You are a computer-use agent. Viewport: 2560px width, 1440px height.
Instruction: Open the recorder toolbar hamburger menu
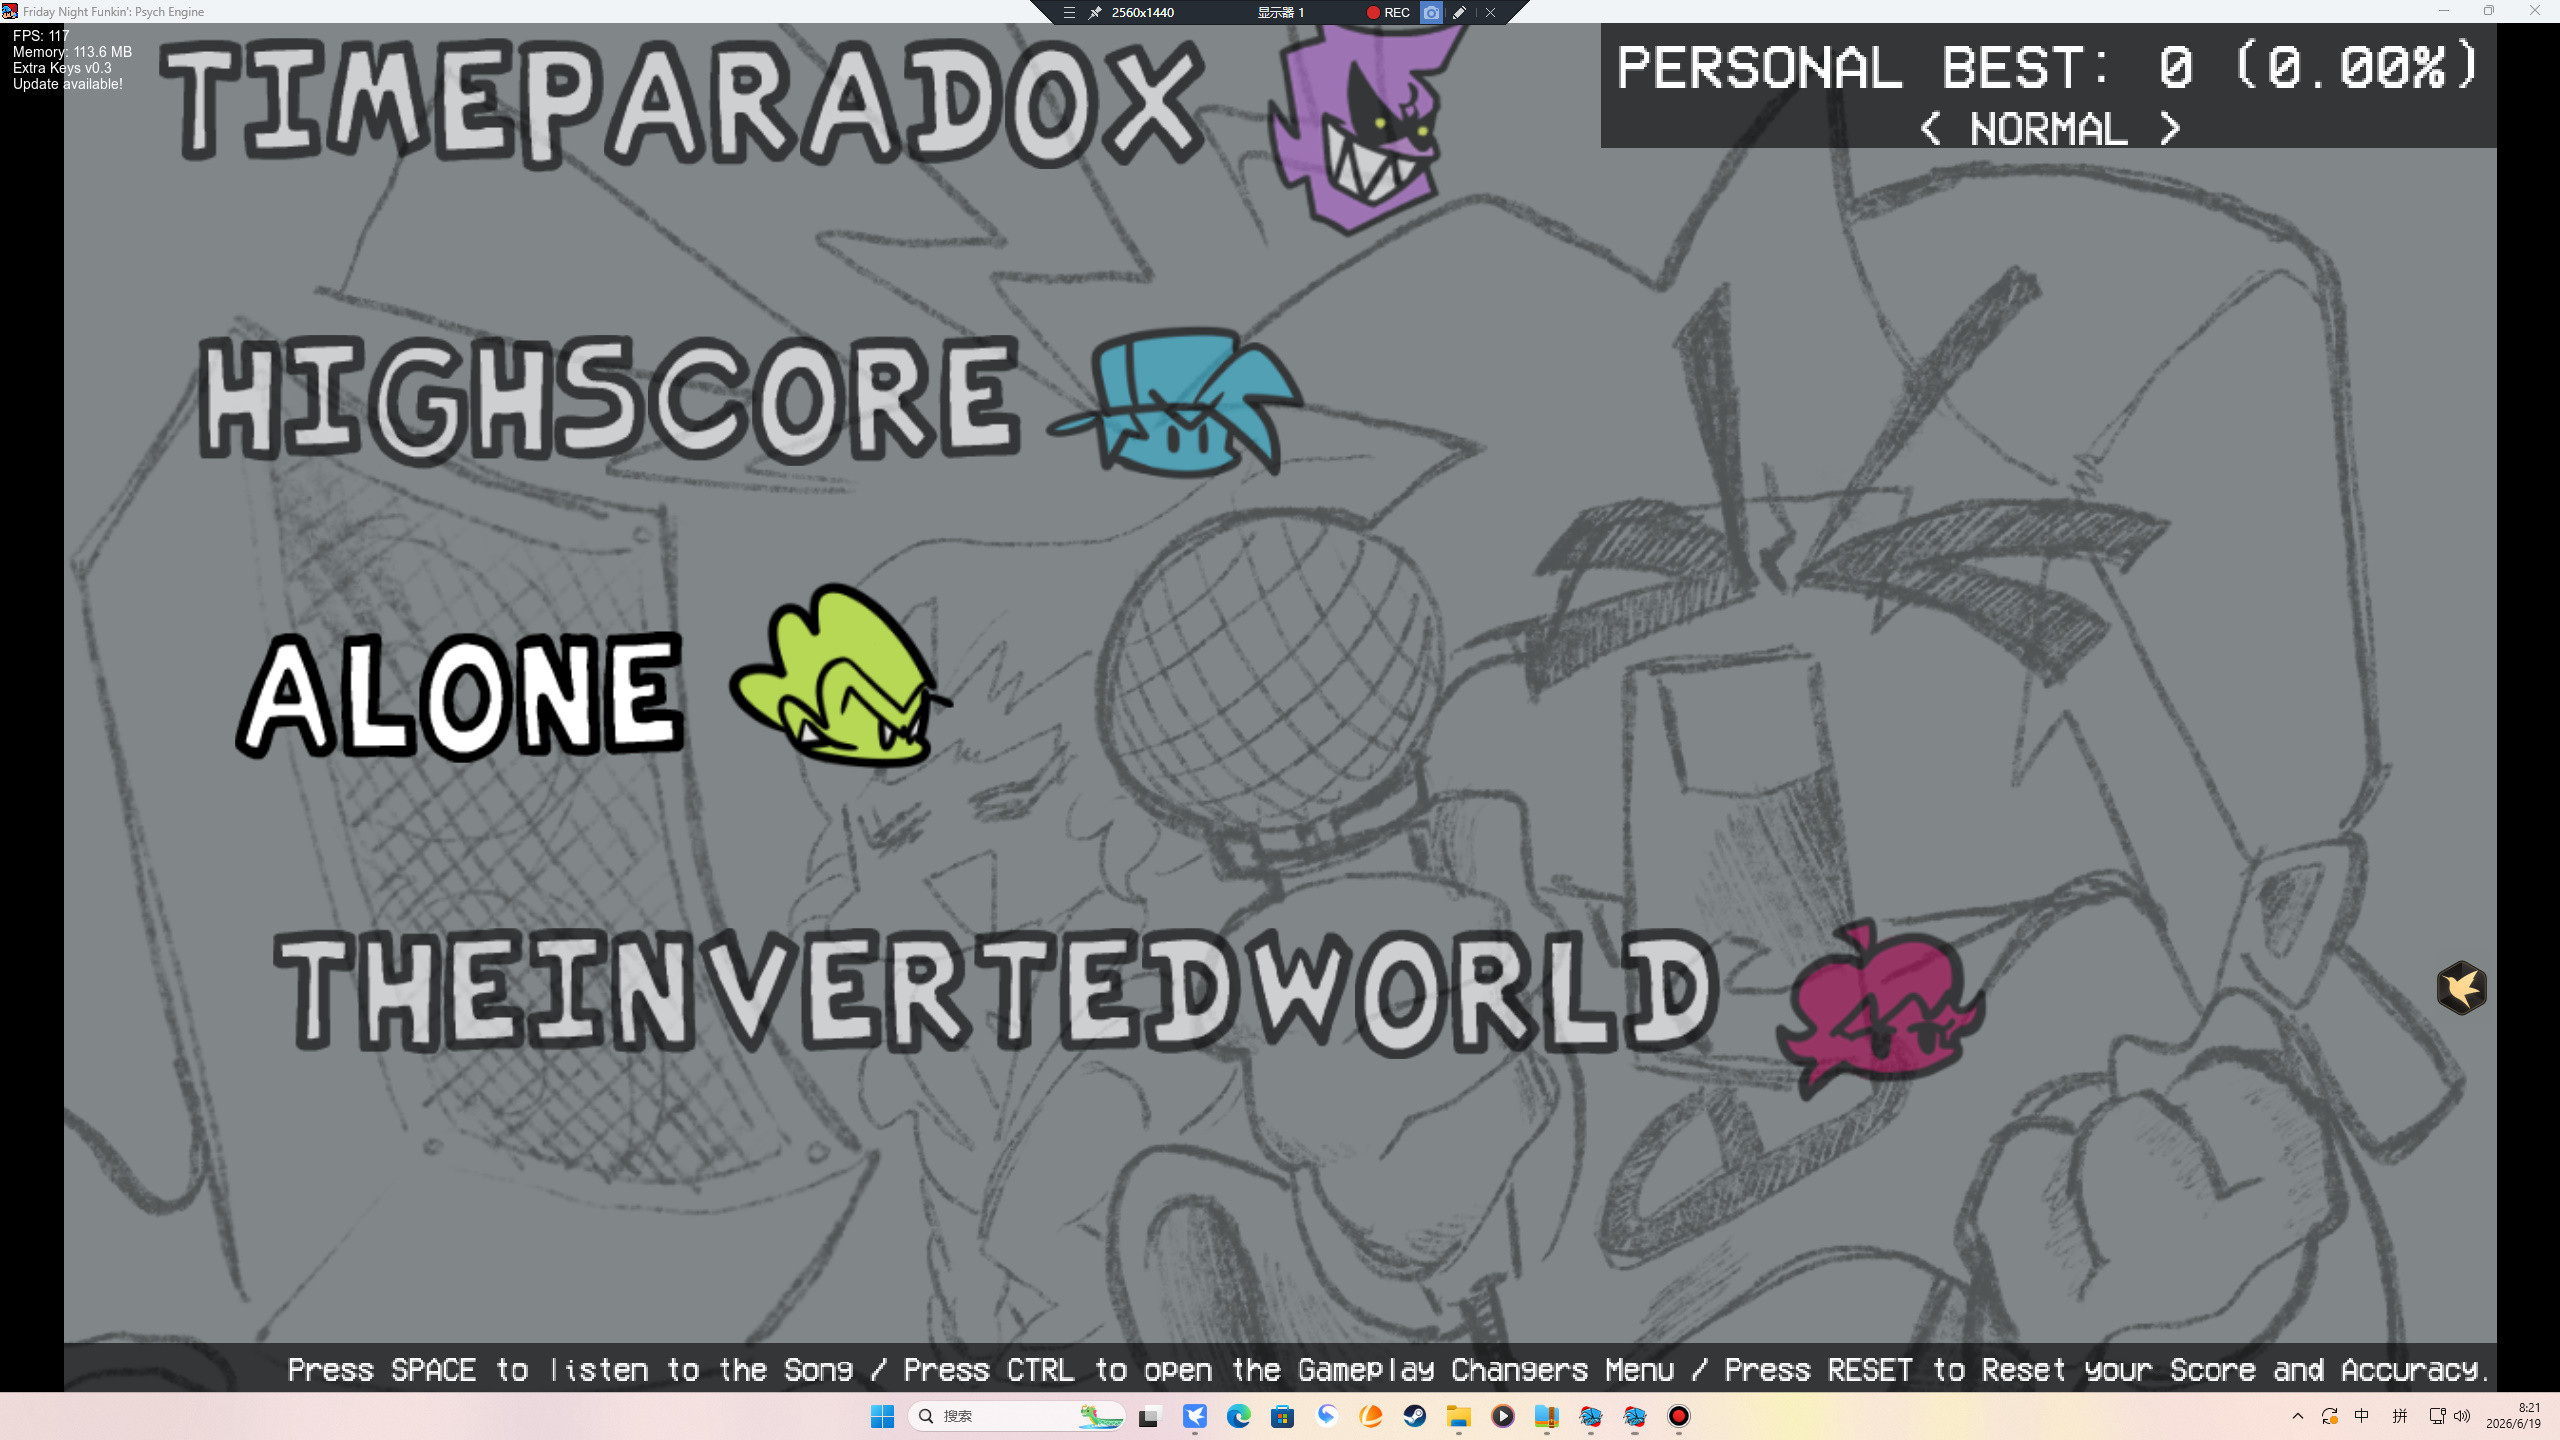click(x=1069, y=12)
